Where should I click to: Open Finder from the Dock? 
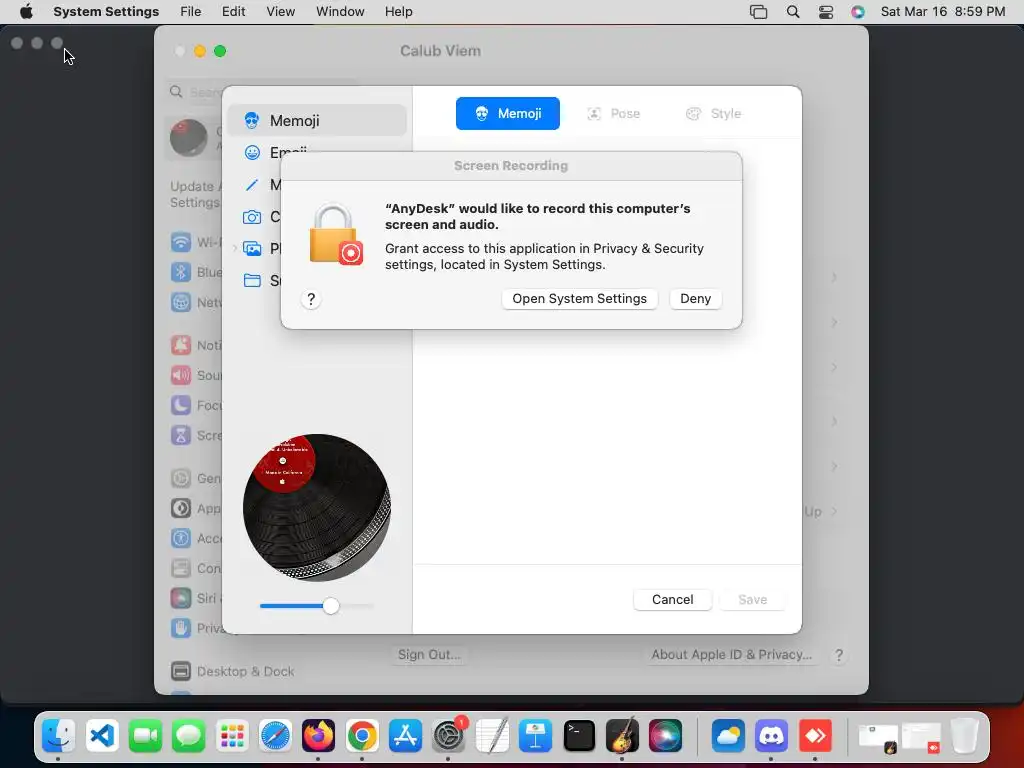coord(58,736)
